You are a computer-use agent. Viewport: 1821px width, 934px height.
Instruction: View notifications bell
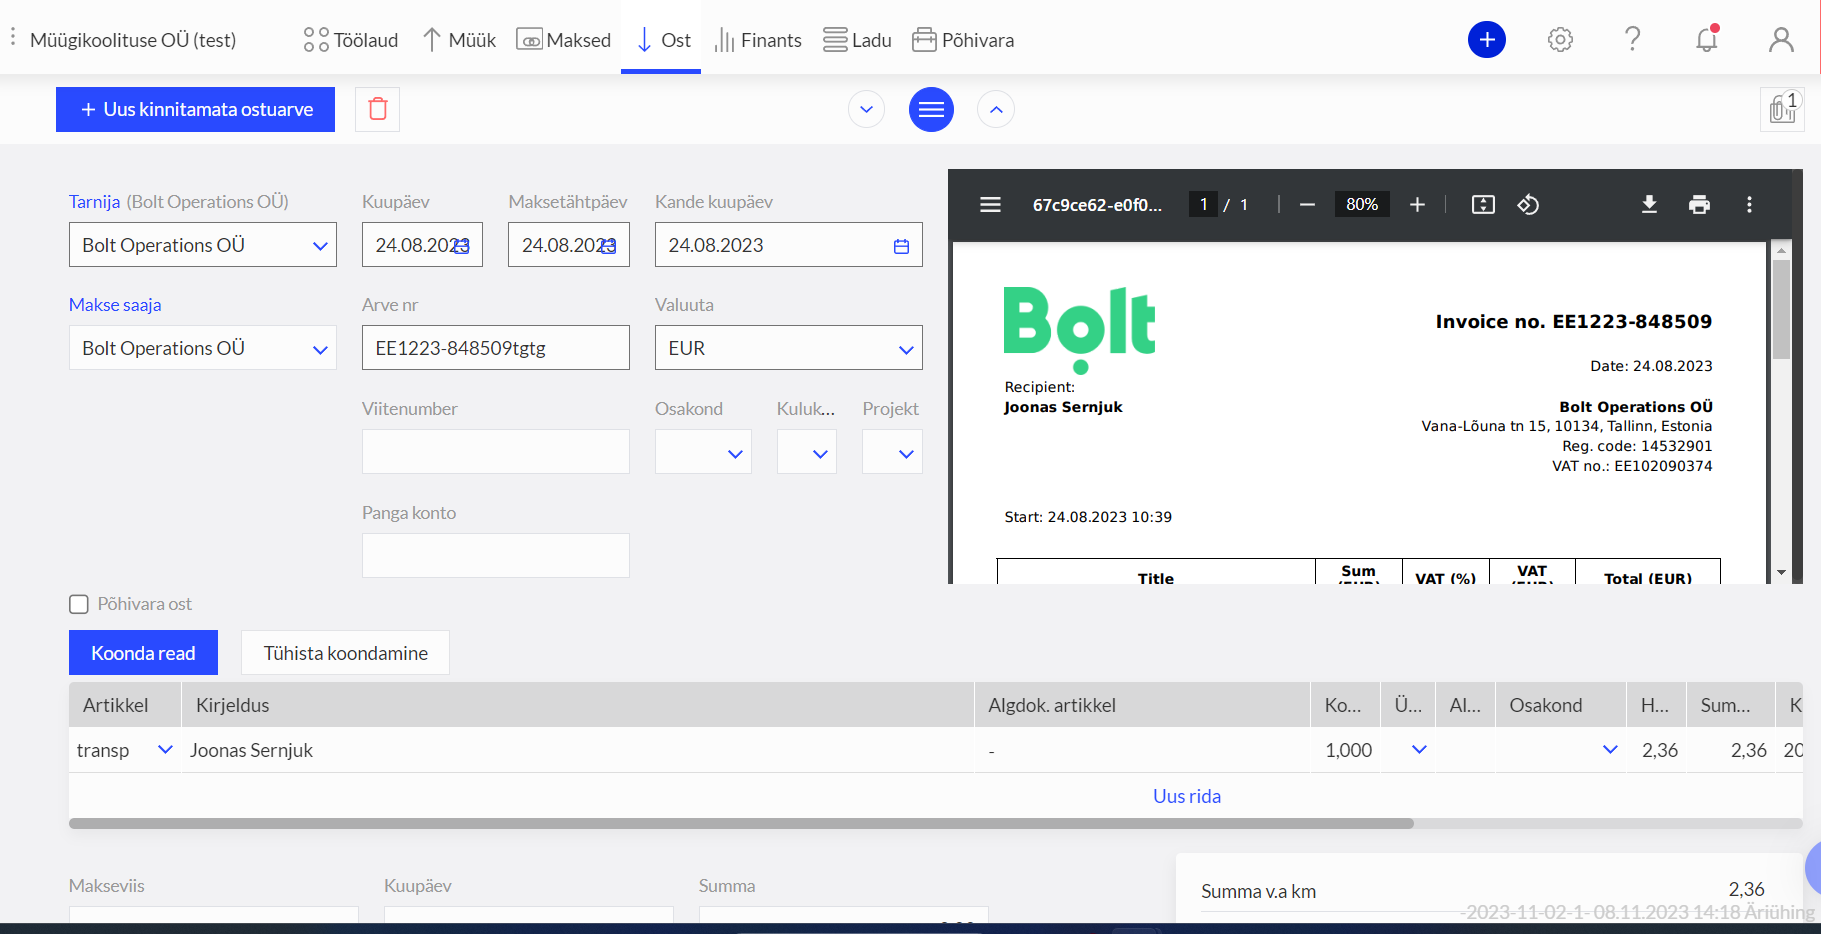point(1707,39)
